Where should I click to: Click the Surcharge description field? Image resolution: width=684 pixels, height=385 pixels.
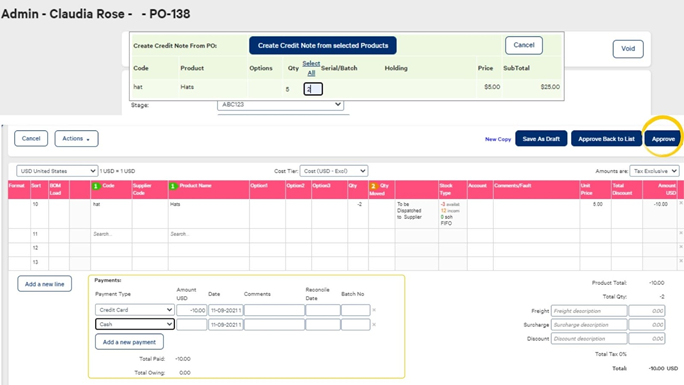(589, 325)
